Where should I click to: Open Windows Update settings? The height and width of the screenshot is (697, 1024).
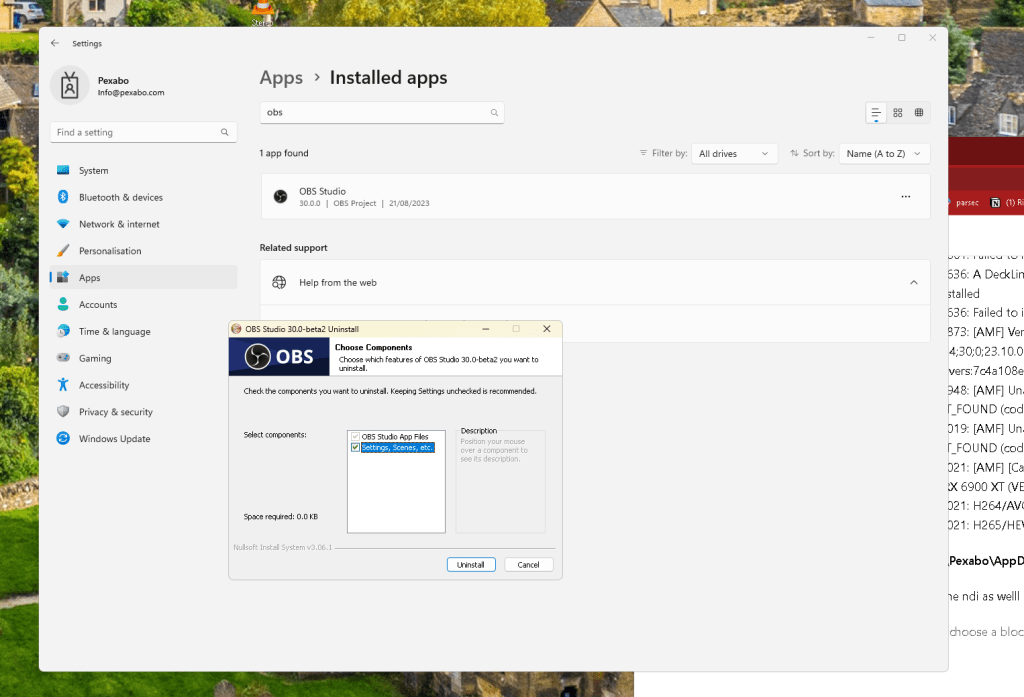coord(144,438)
